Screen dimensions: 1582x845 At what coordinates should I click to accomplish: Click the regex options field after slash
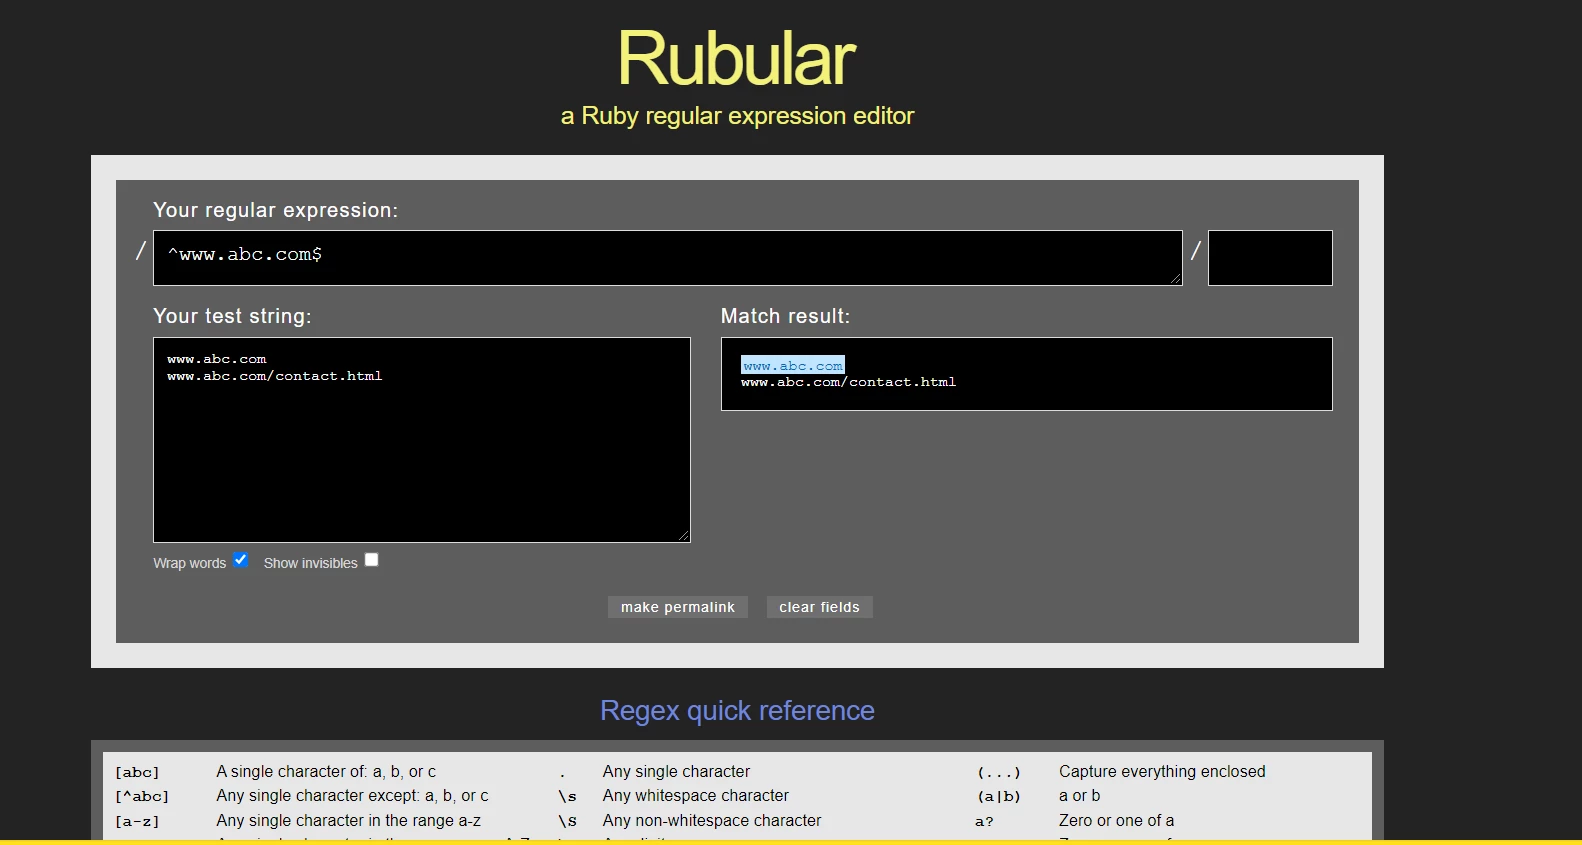tap(1270, 258)
